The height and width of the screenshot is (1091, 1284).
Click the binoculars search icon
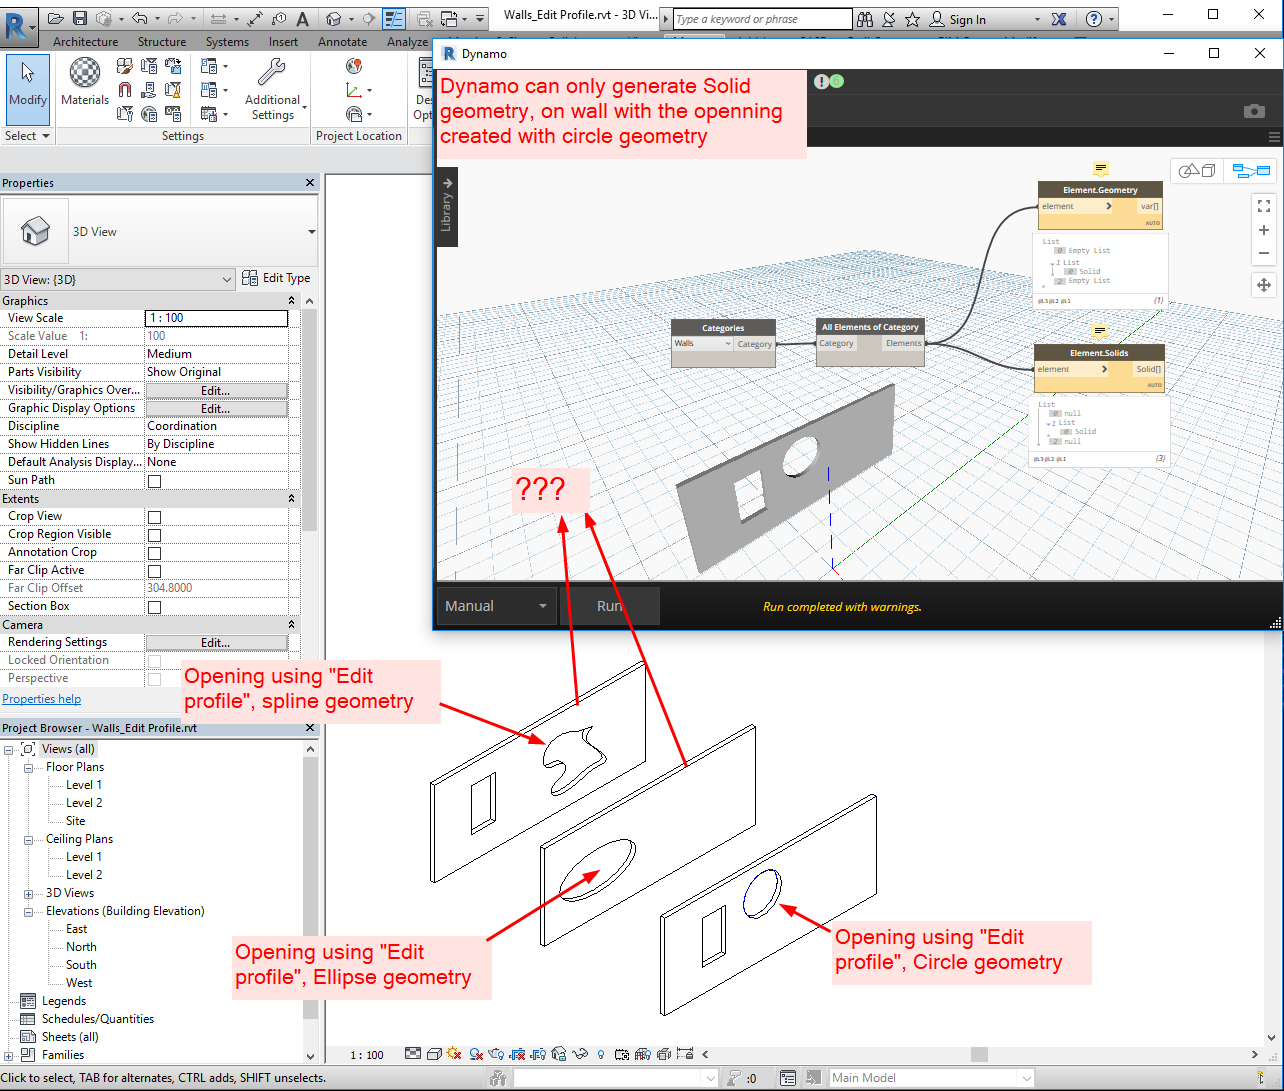point(866,19)
